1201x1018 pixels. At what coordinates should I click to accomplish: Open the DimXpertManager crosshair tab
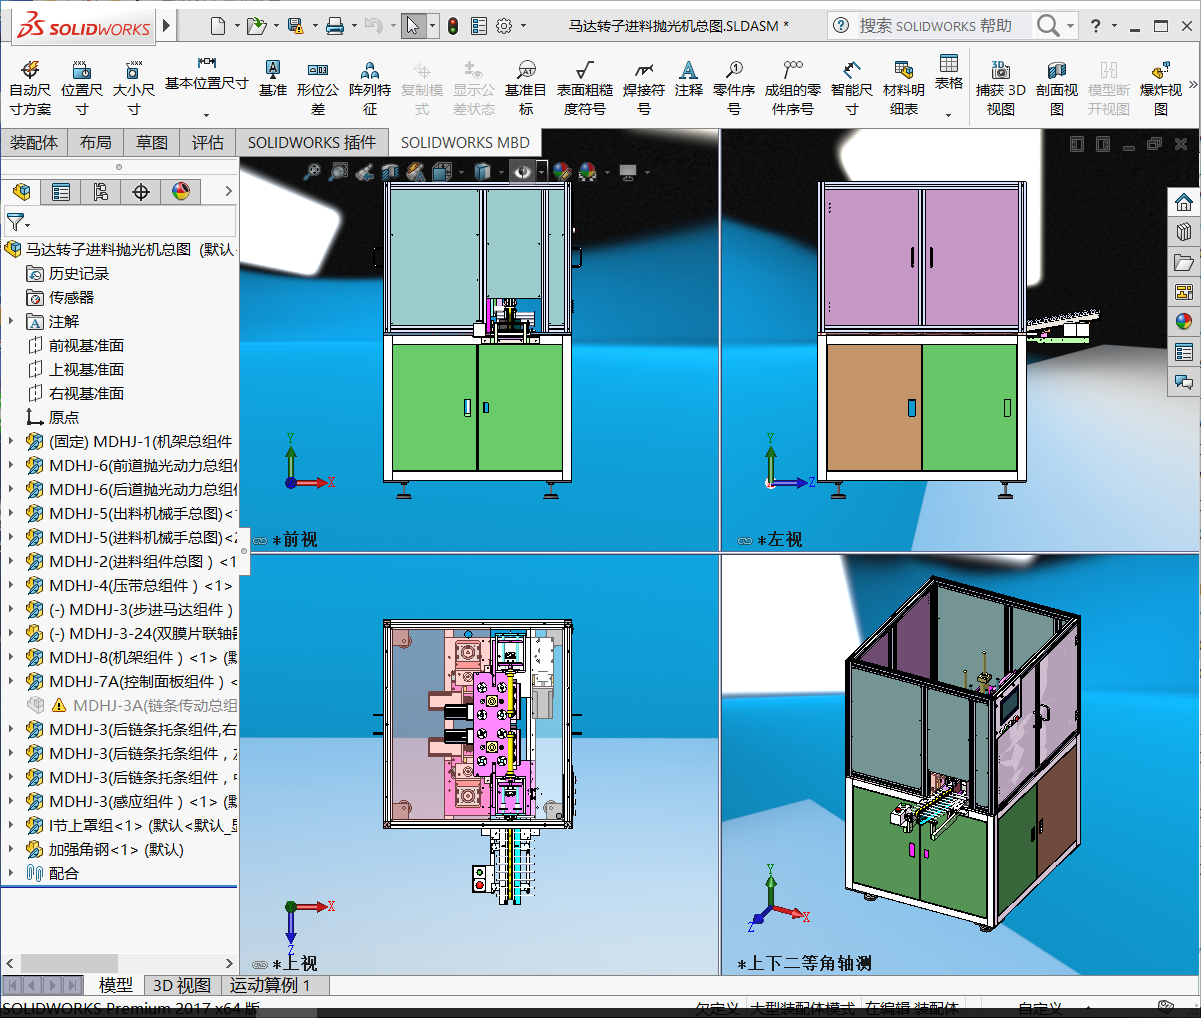[141, 191]
